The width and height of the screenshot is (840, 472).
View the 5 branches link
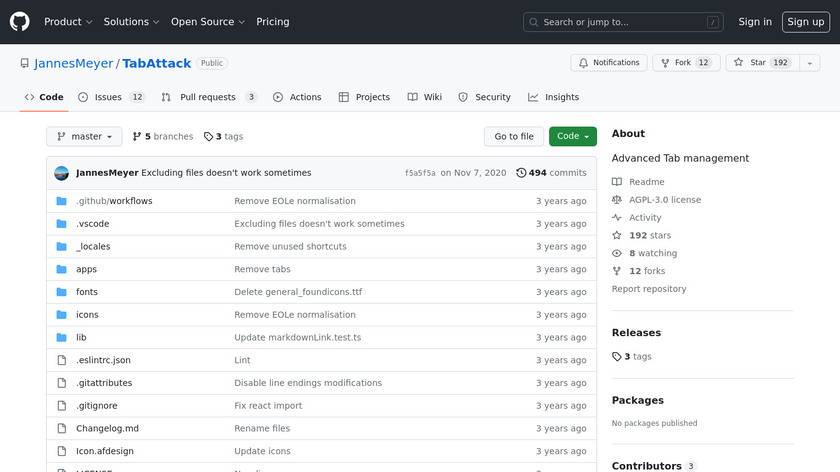click(163, 137)
